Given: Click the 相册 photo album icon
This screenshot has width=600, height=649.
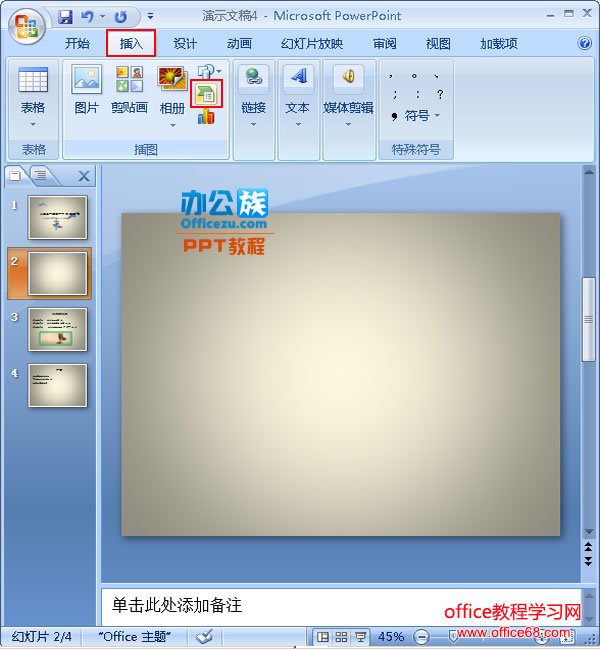Looking at the screenshot, I should [x=172, y=79].
